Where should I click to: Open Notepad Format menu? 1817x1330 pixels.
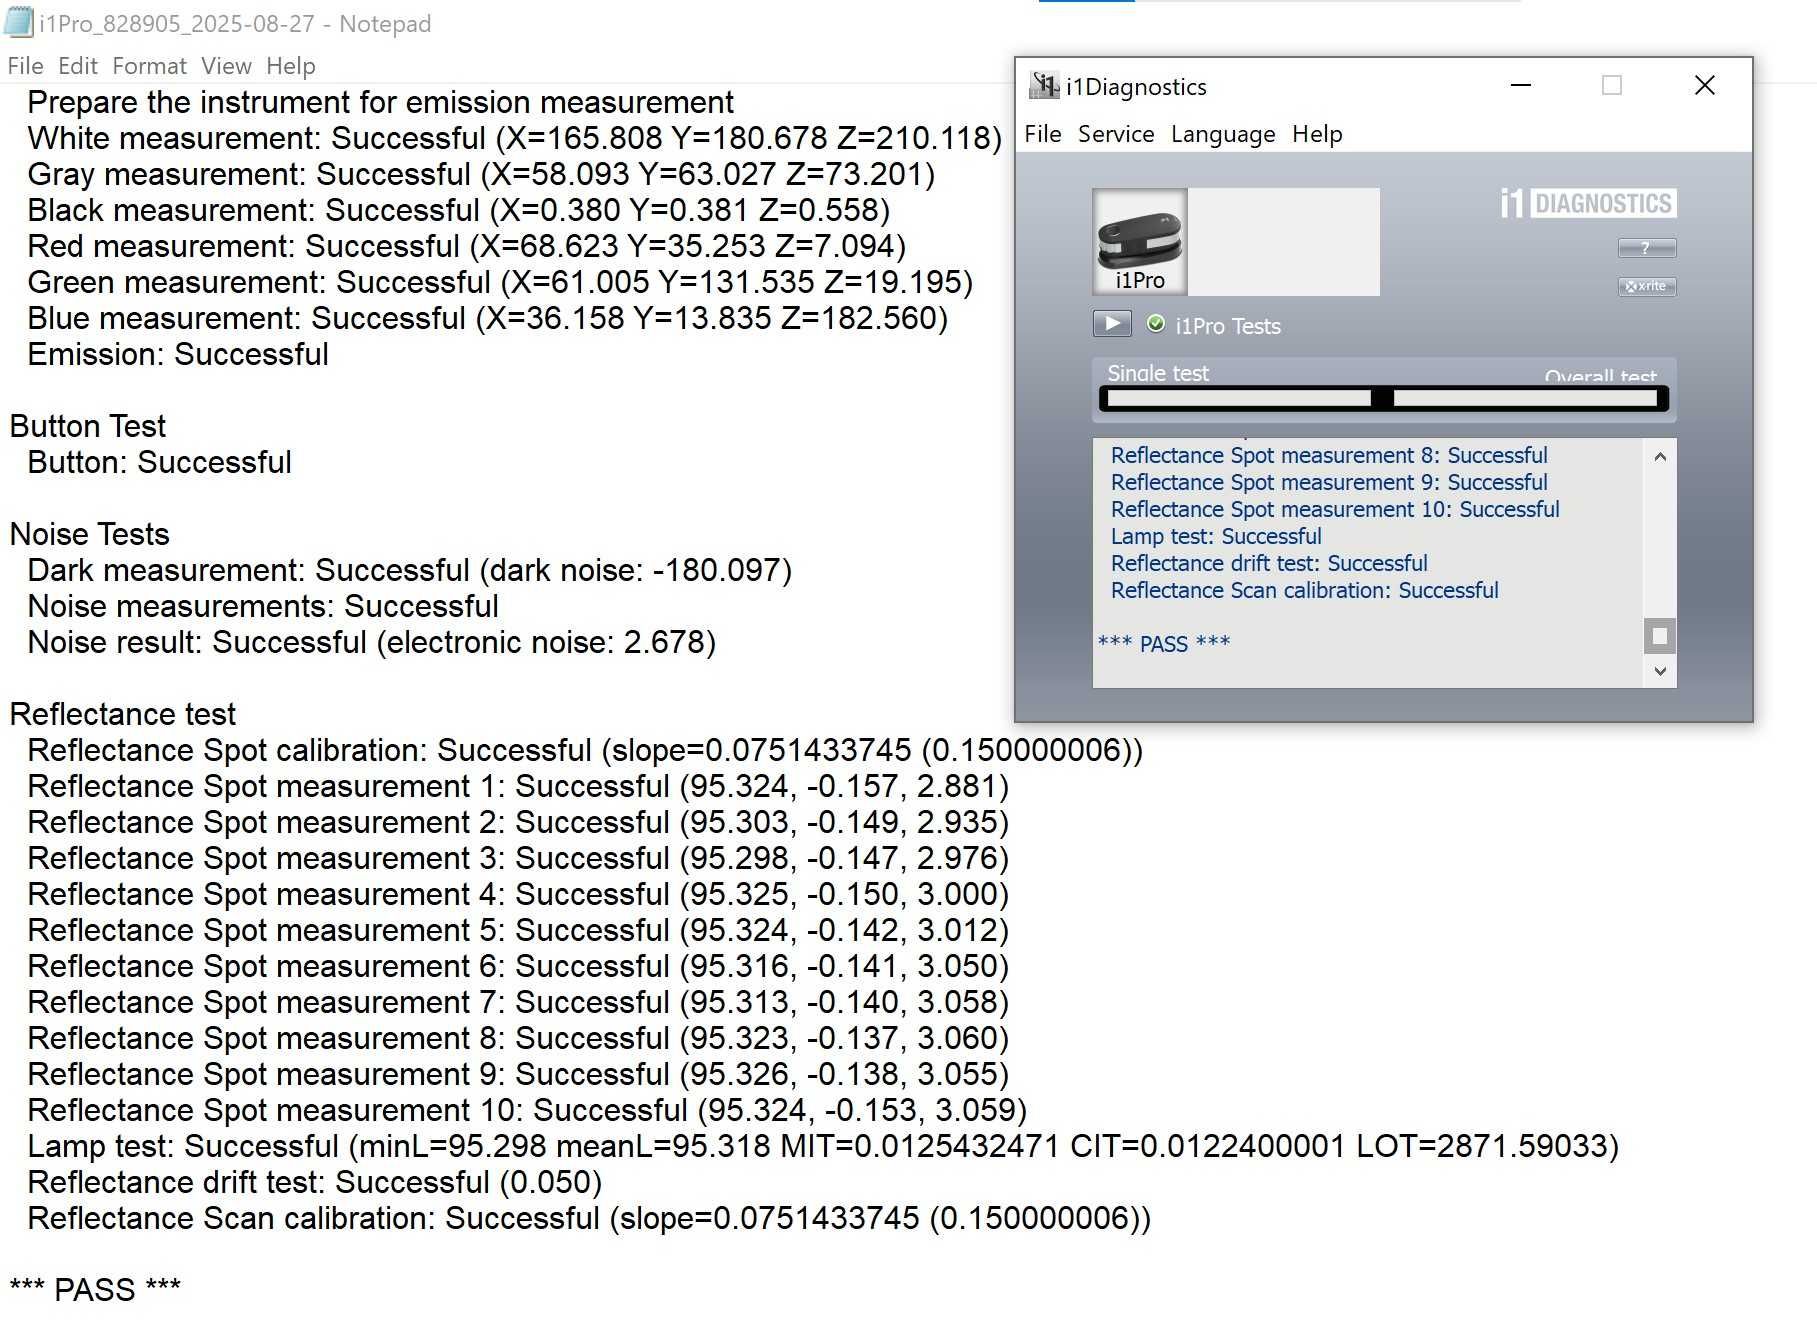149,66
